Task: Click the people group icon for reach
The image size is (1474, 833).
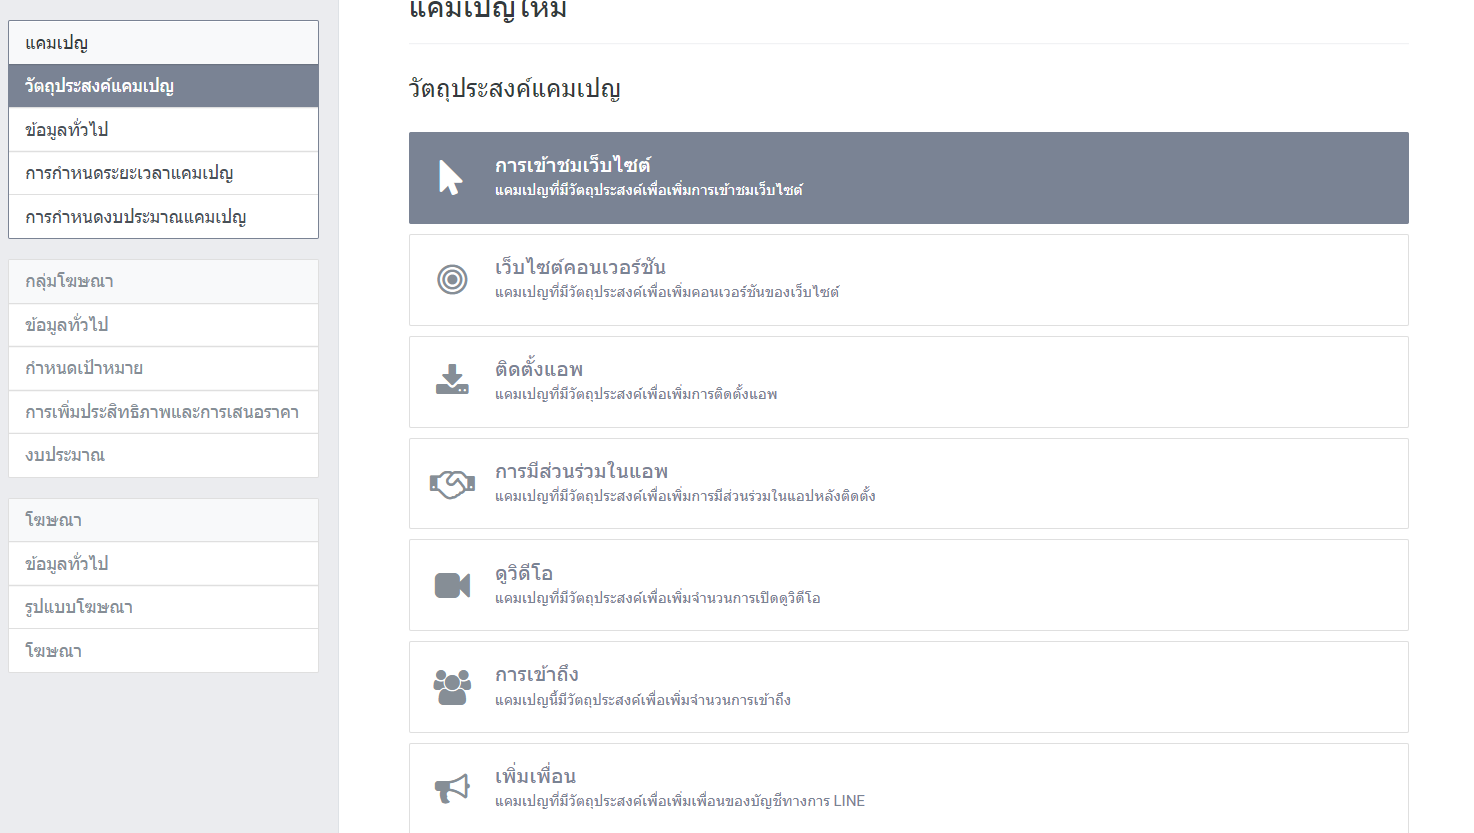Action: pos(452,687)
